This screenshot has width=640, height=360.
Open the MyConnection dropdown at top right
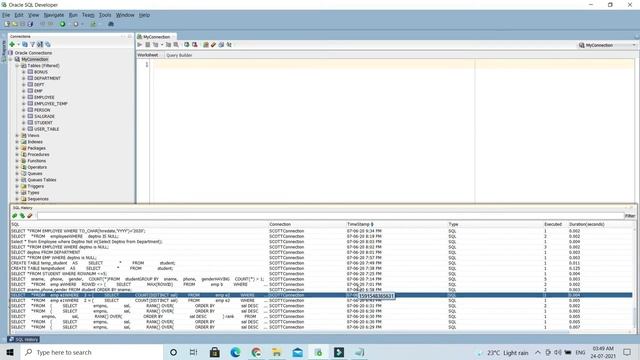pos(607,45)
